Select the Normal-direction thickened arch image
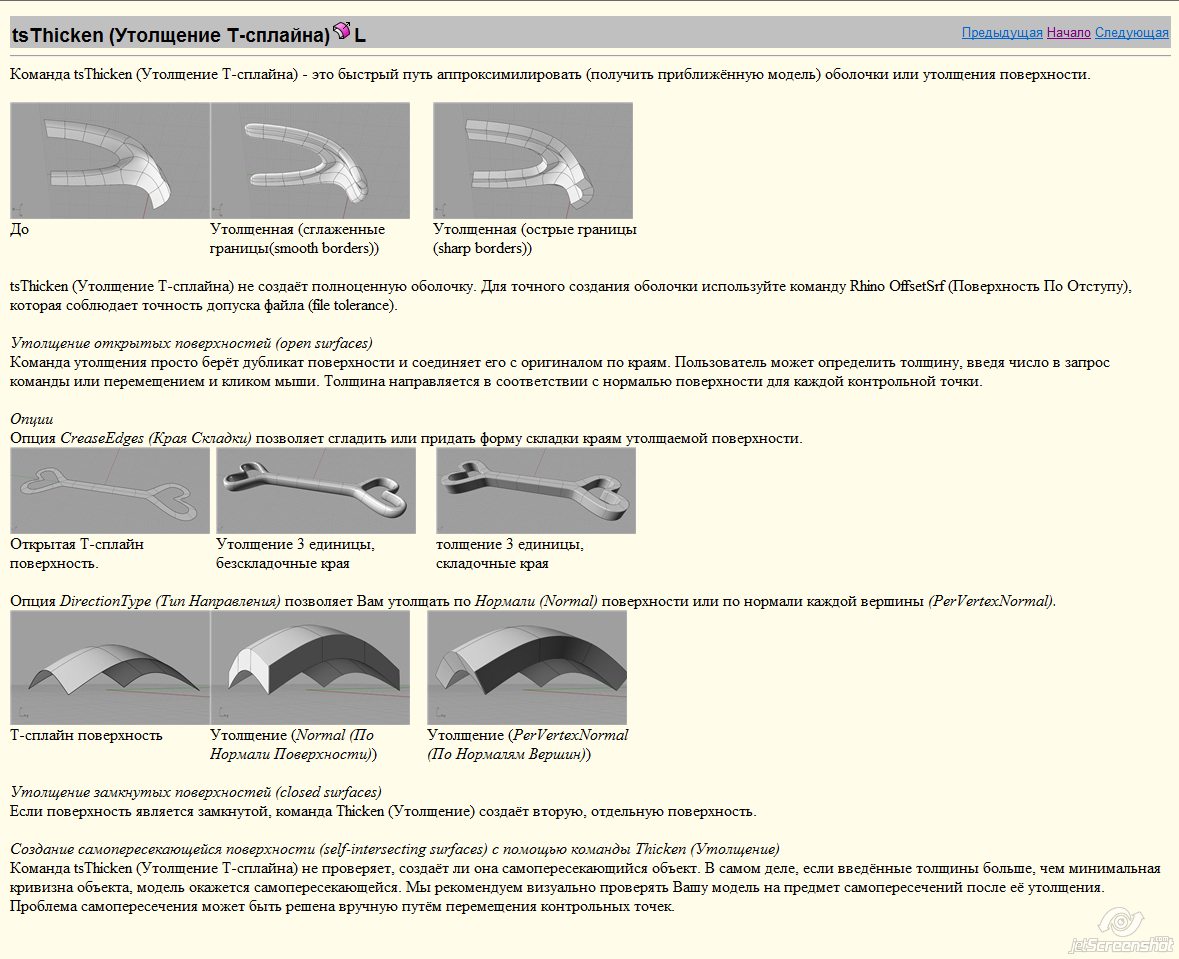 tap(310, 667)
